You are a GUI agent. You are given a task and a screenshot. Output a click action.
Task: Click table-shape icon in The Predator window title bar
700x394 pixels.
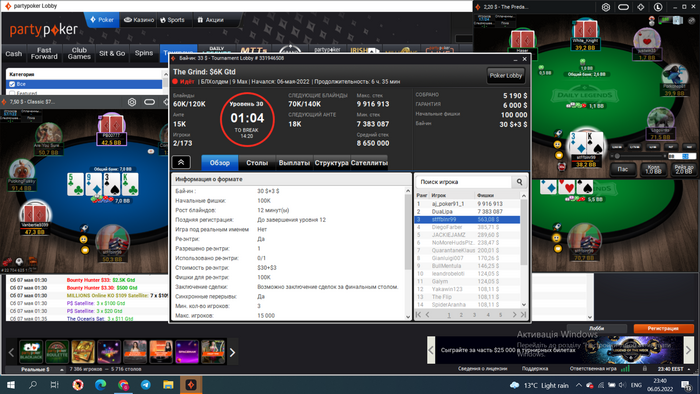(x=623, y=7)
